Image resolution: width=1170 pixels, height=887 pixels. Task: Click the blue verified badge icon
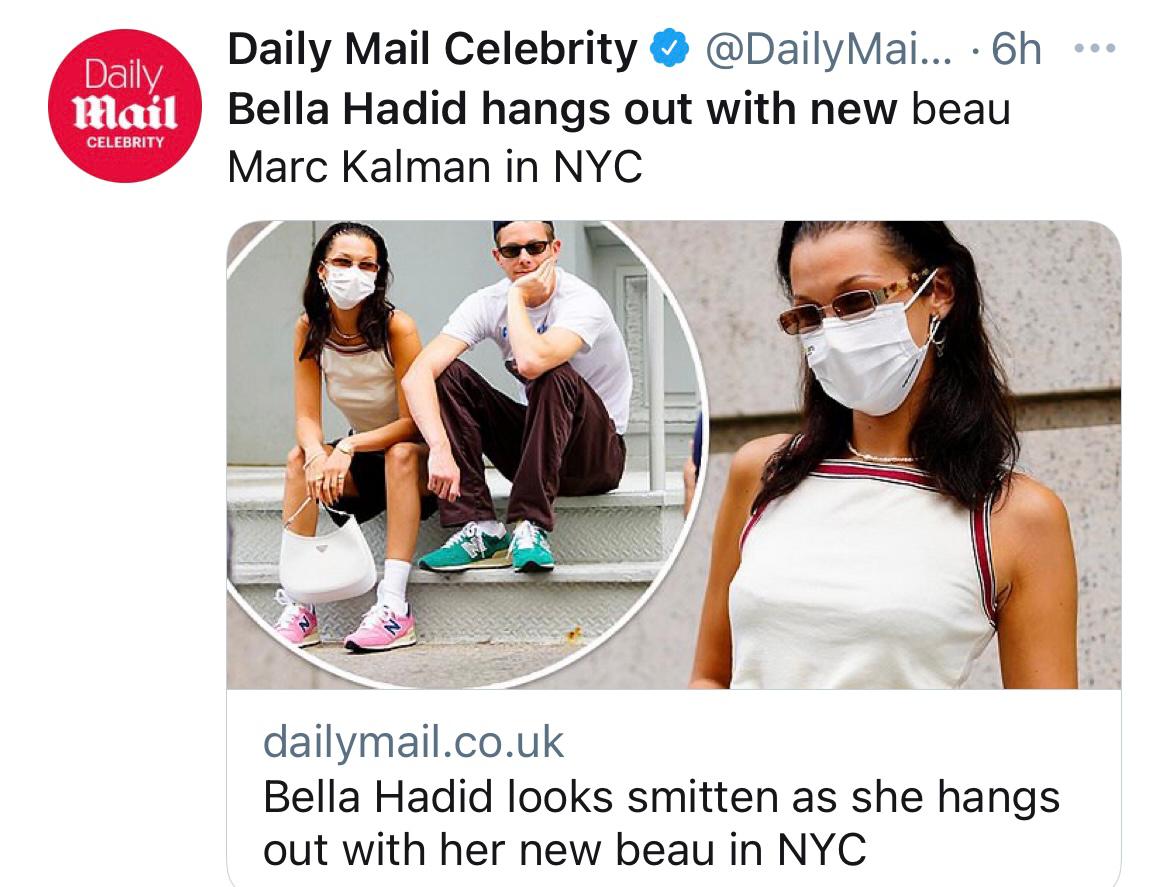click(669, 48)
